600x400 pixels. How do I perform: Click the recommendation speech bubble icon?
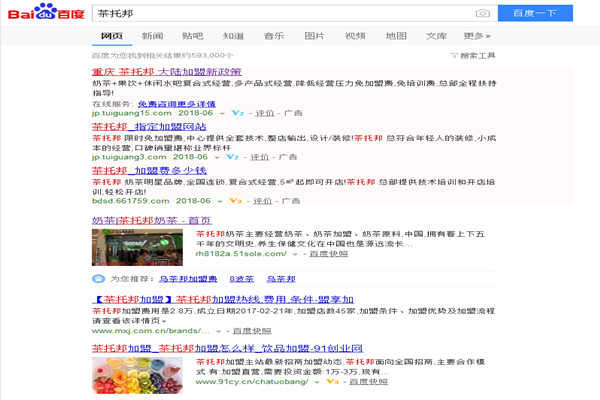pos(98,279)
